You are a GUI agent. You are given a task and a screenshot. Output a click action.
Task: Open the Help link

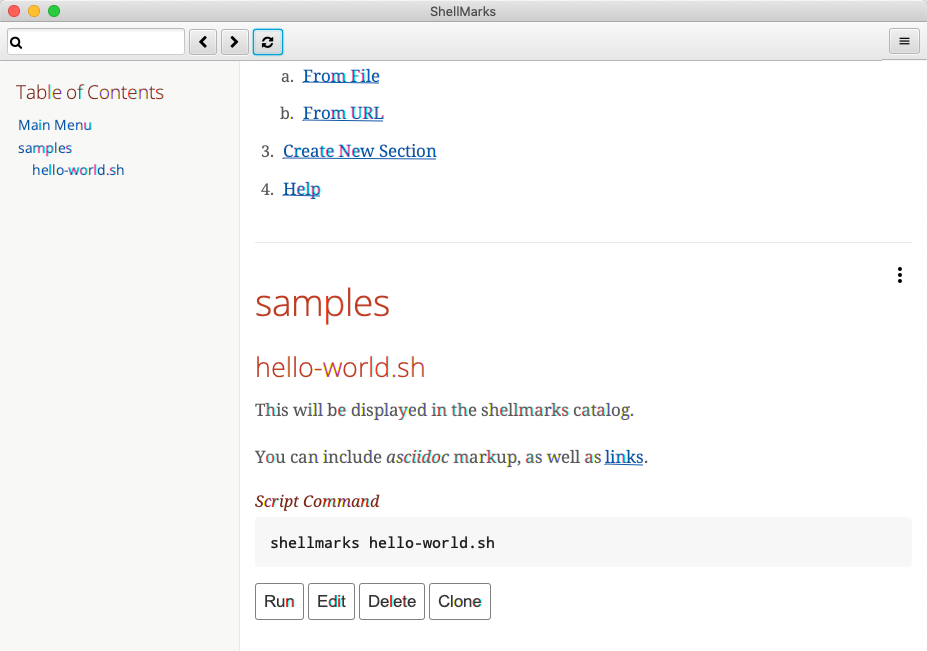tap(301, 189)
